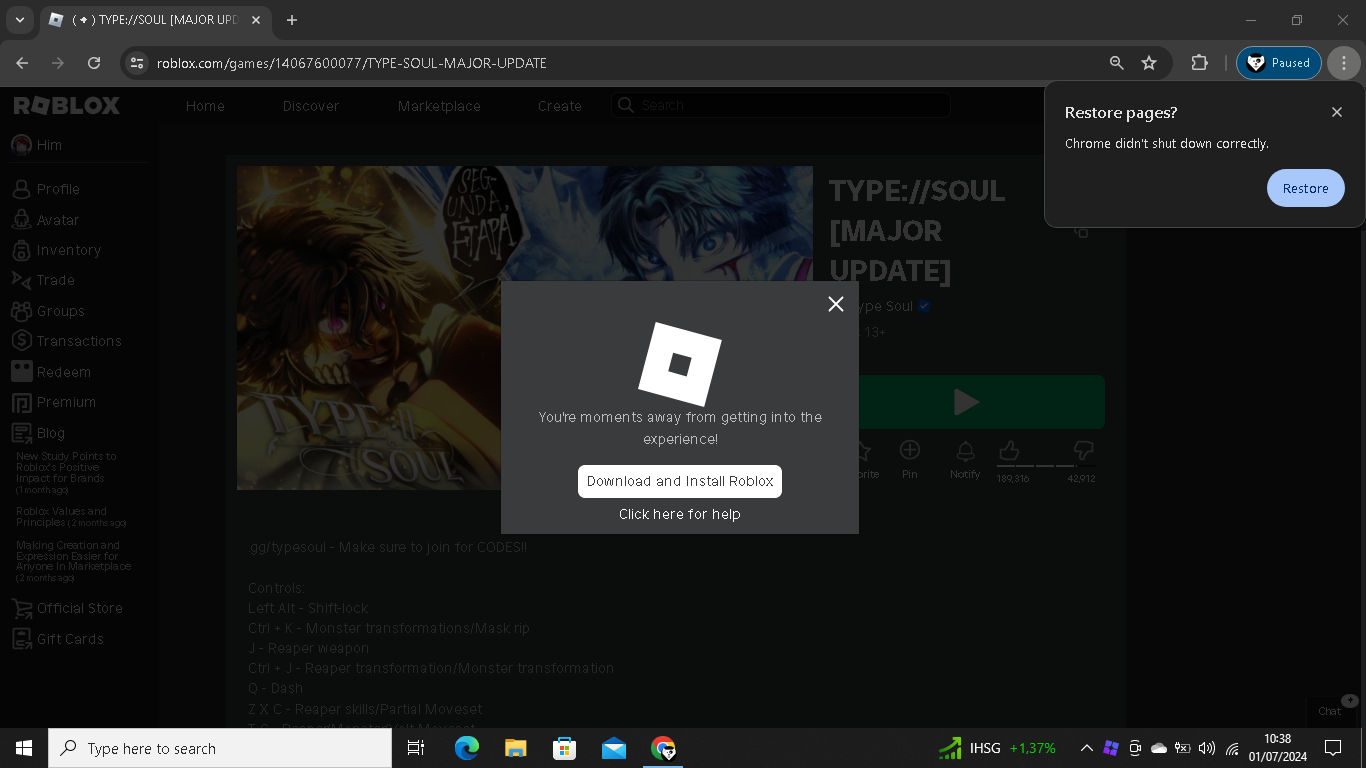Open Chrome Extensions puzzle icon
Image resolution: width=1366 pixels, height=768 pixels.
(1199, 63)
